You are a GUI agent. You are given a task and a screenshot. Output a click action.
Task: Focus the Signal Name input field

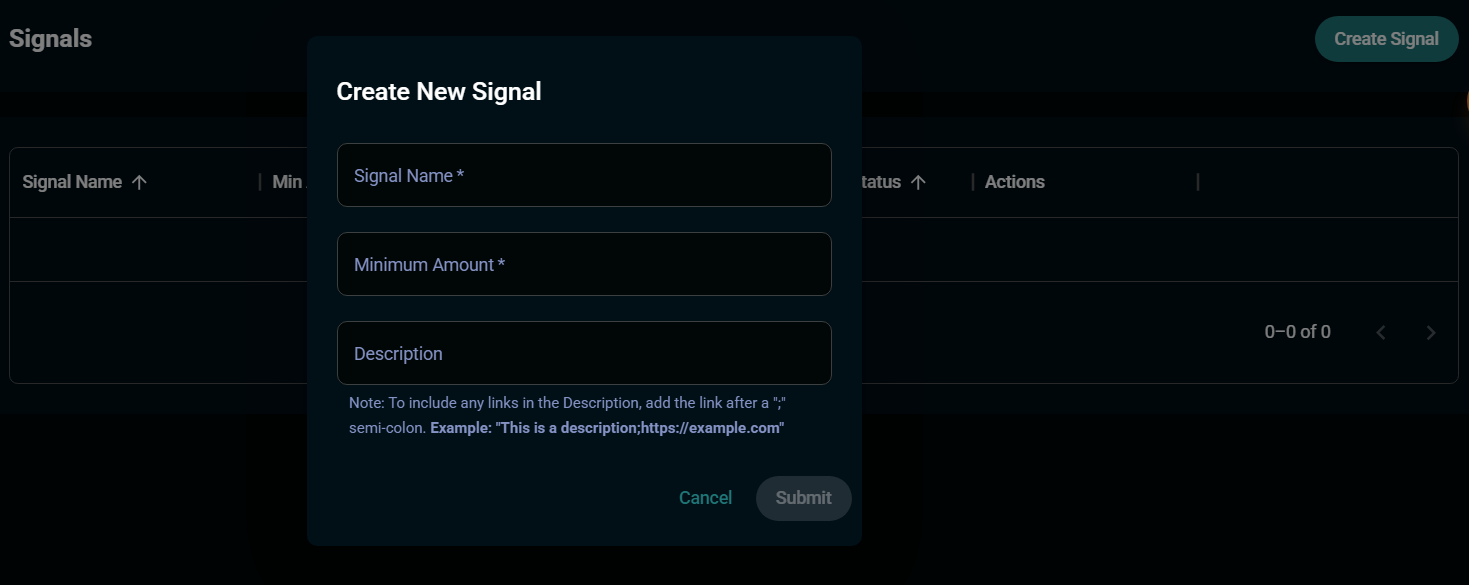584,175
